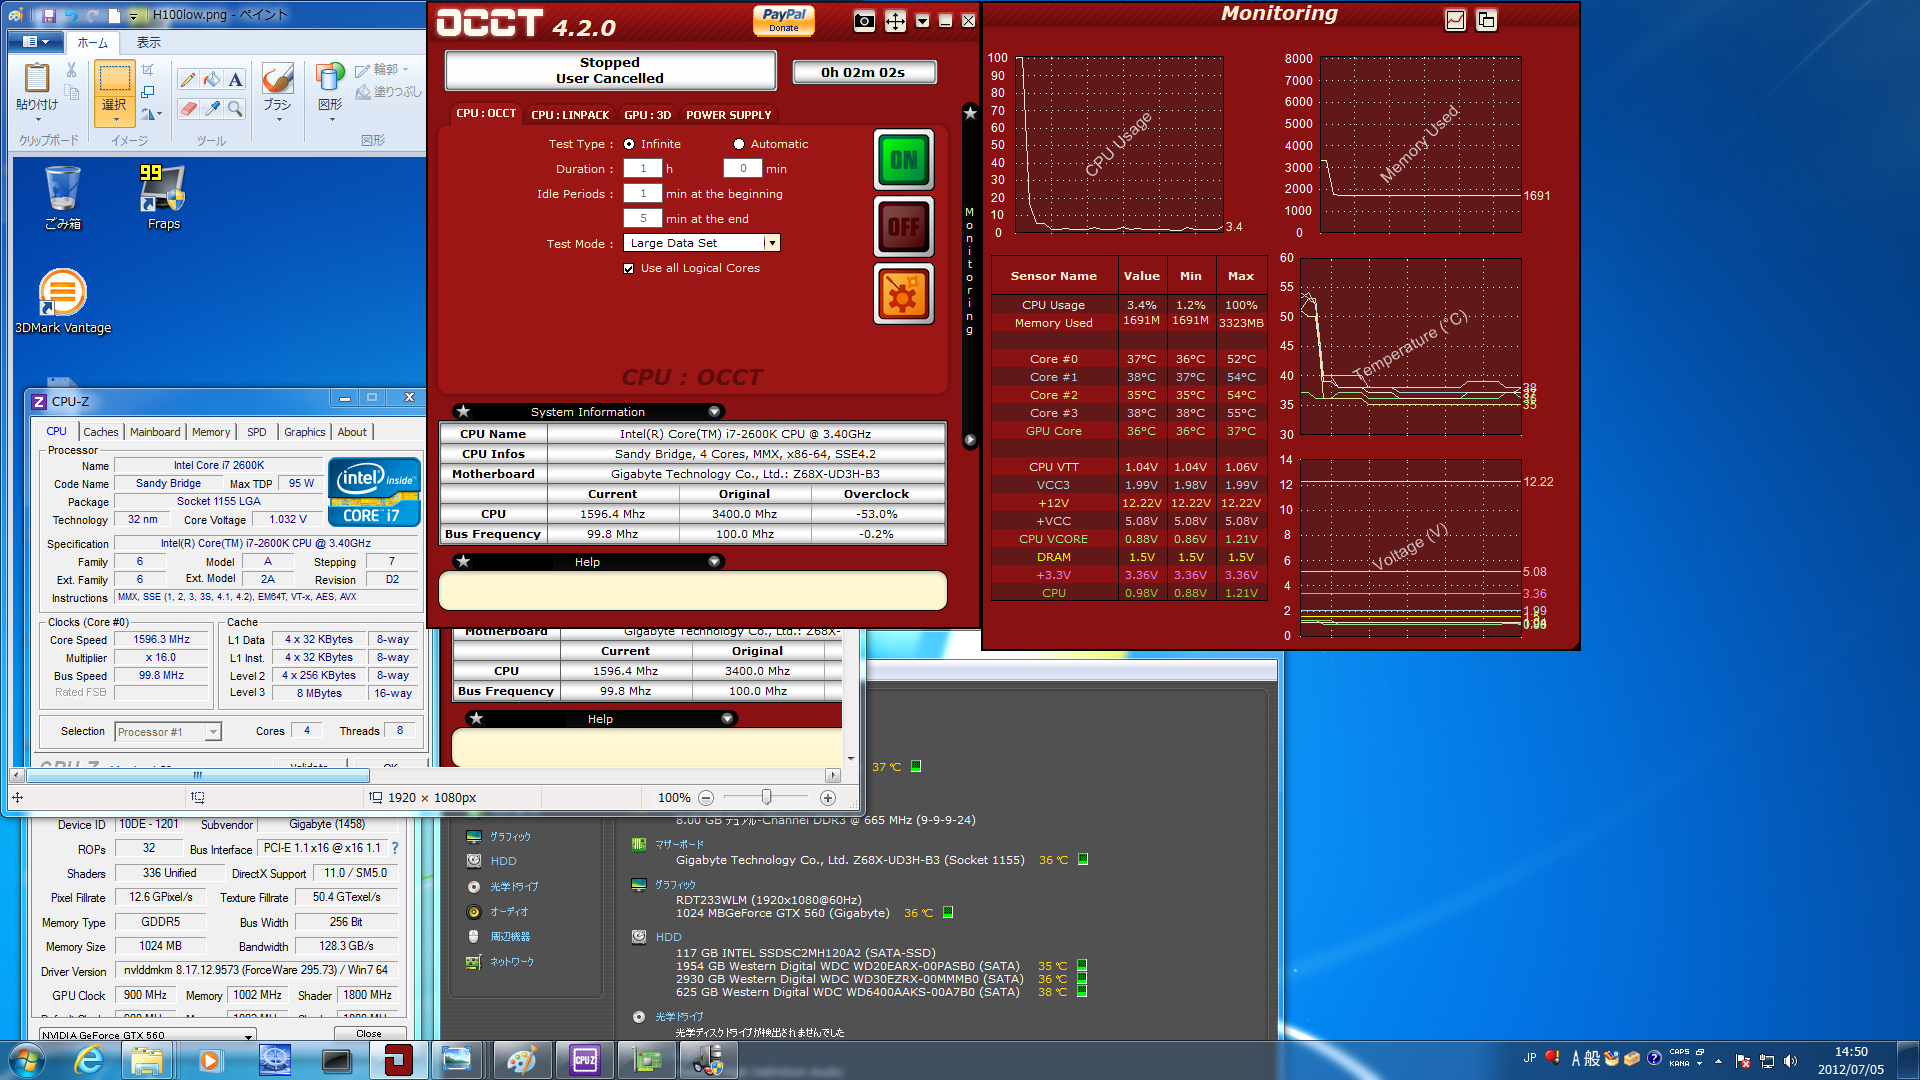Select the Infinite test type radio button

point(629,144)
